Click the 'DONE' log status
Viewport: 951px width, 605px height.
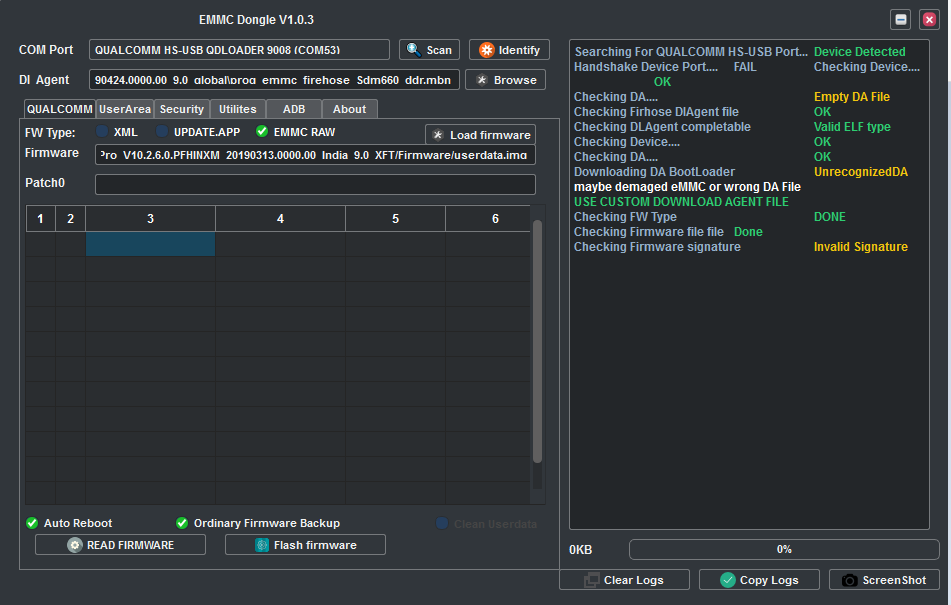tap(830, 216)
